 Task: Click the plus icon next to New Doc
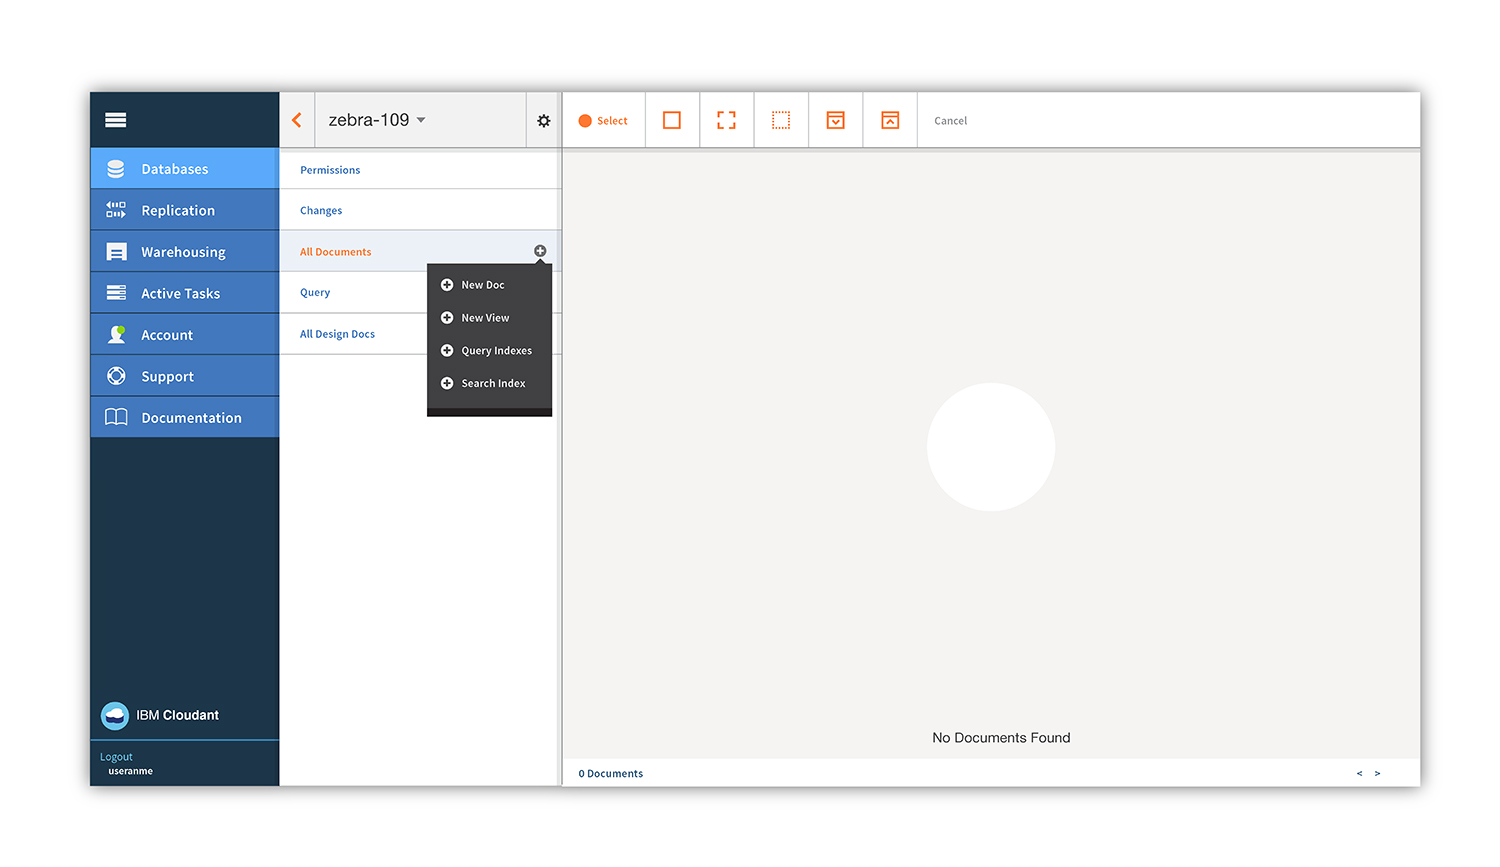[447, 285]
